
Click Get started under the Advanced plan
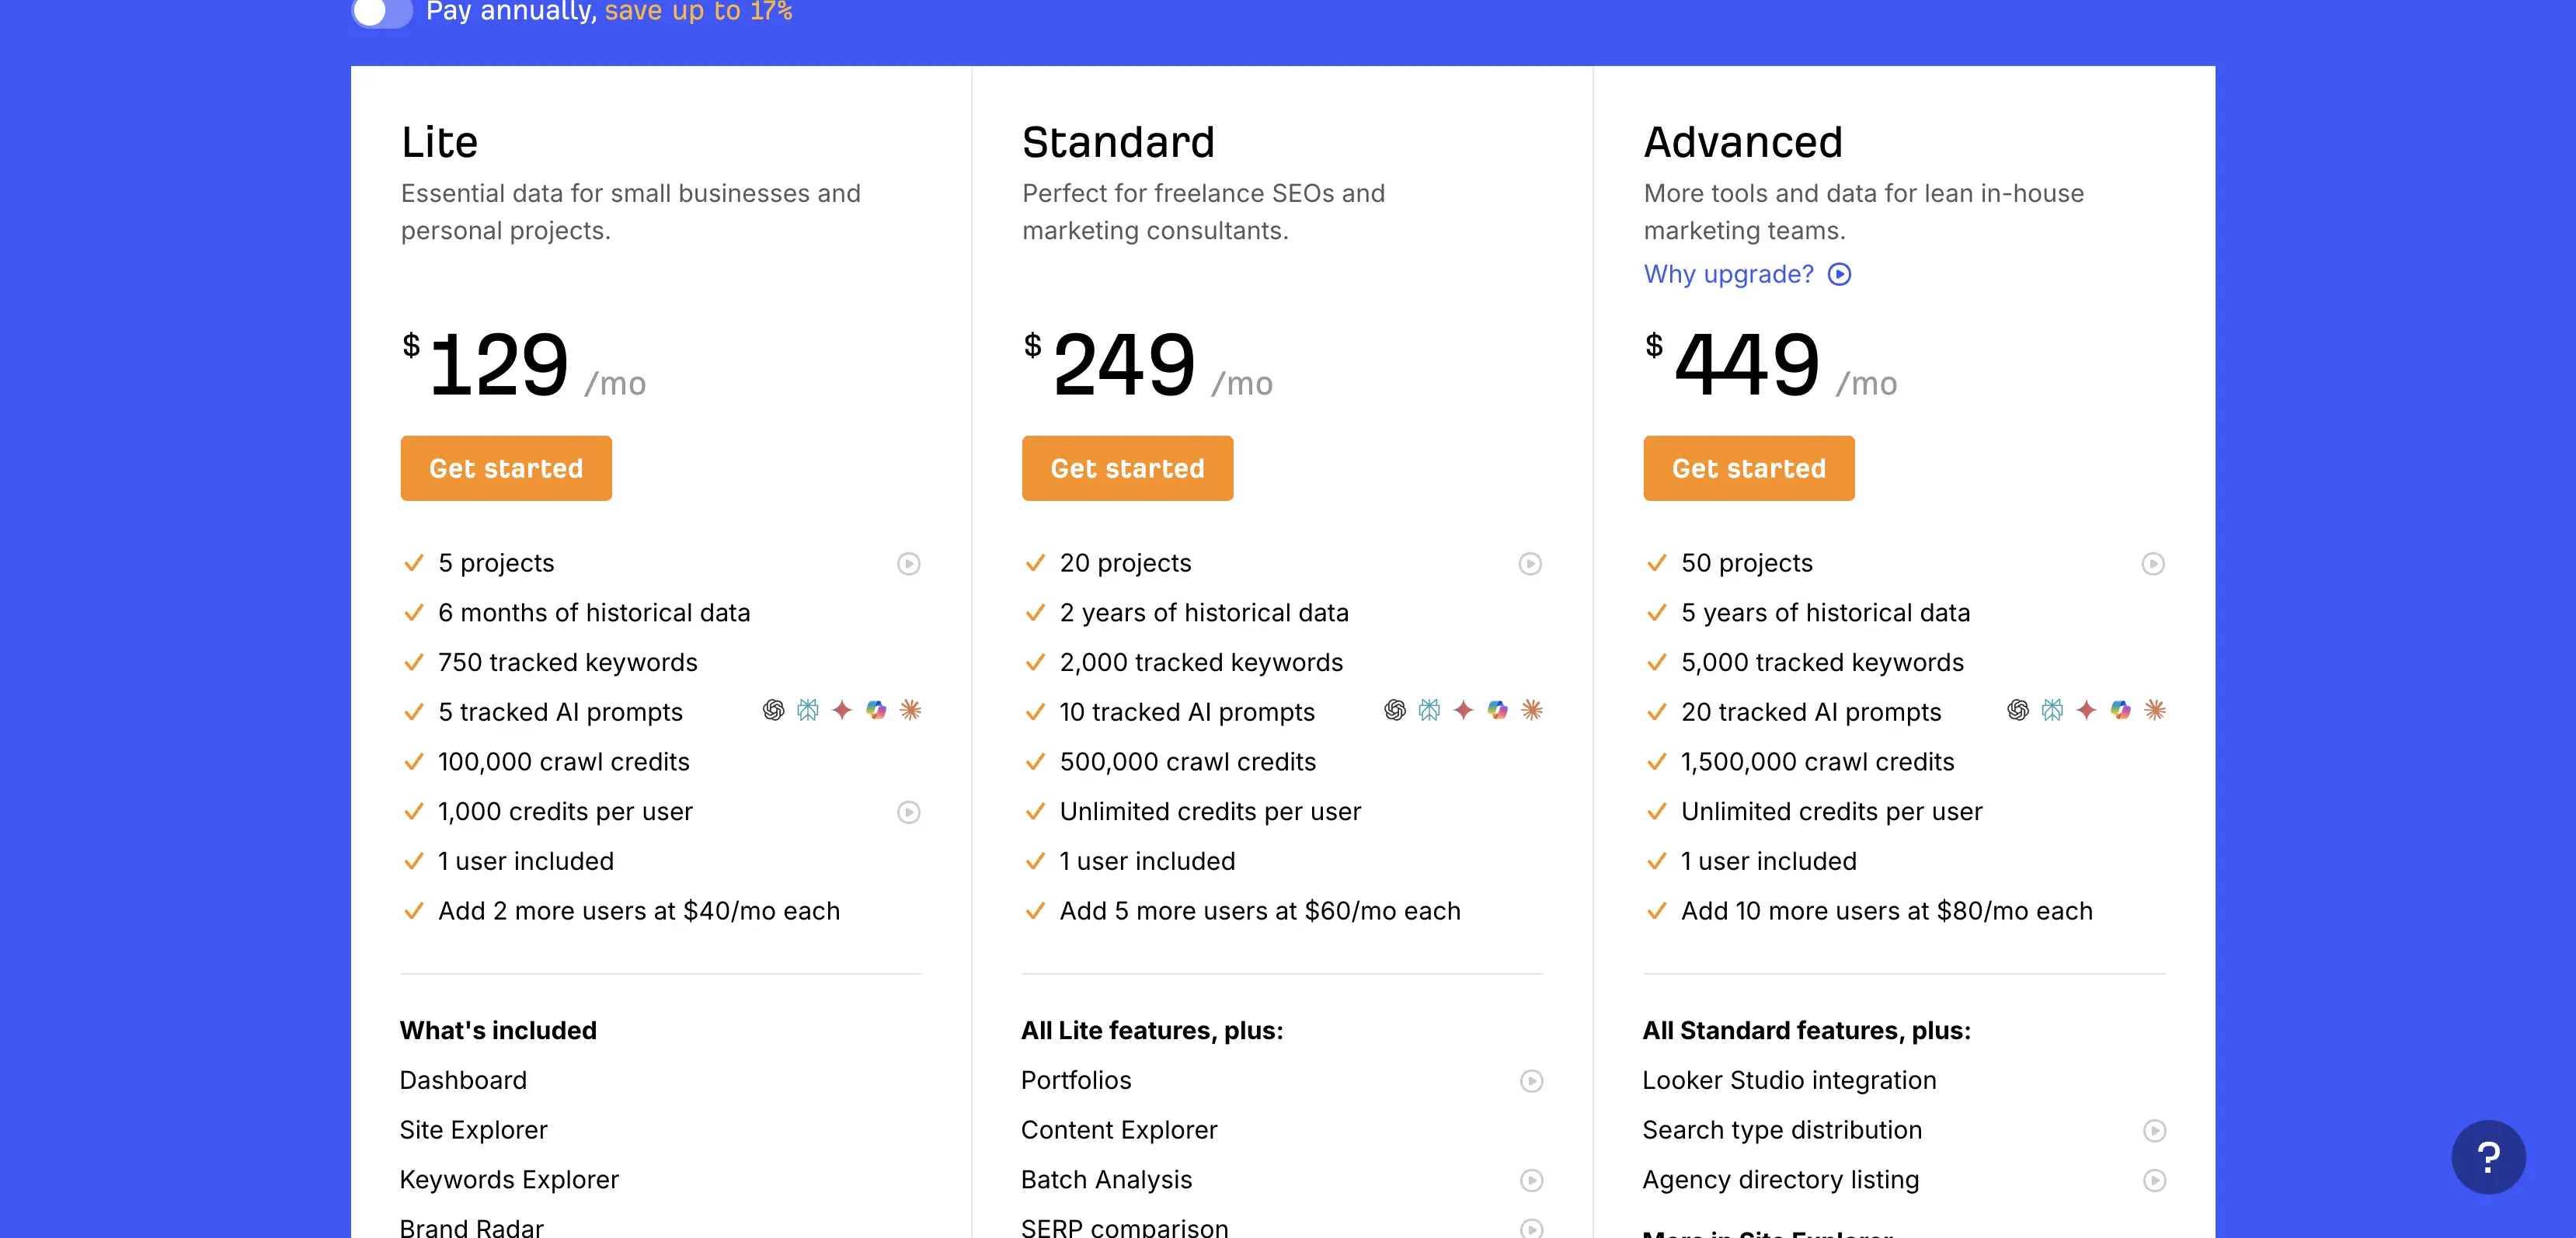coord(1749,468)
